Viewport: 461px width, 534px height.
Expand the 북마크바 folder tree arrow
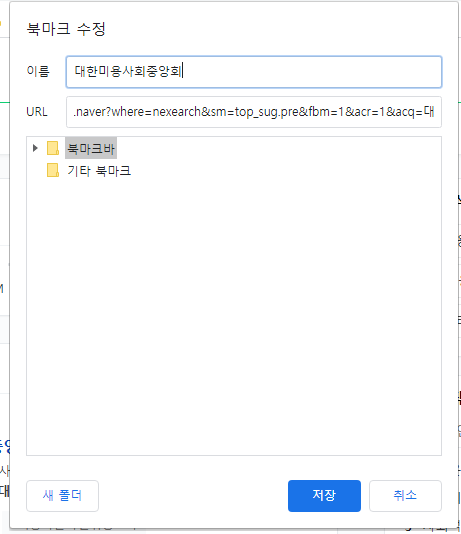(x=35, y=148)
